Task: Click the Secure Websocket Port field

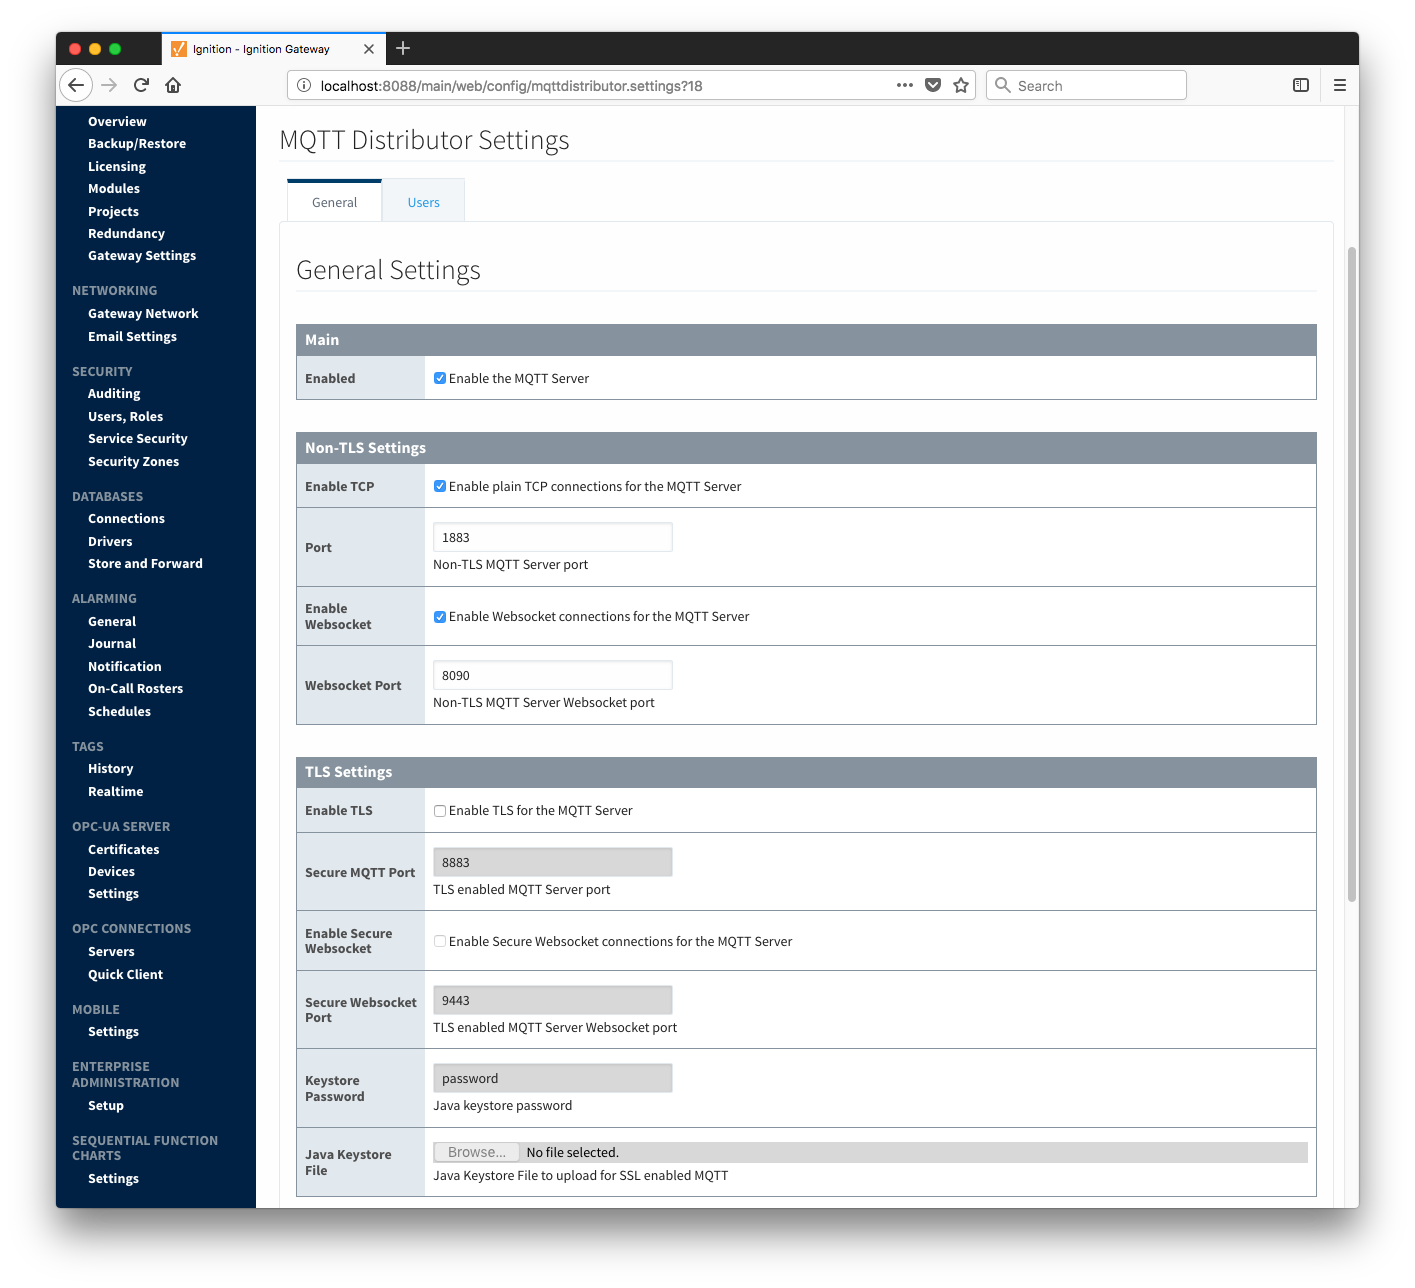Action: coord(552,1000)
